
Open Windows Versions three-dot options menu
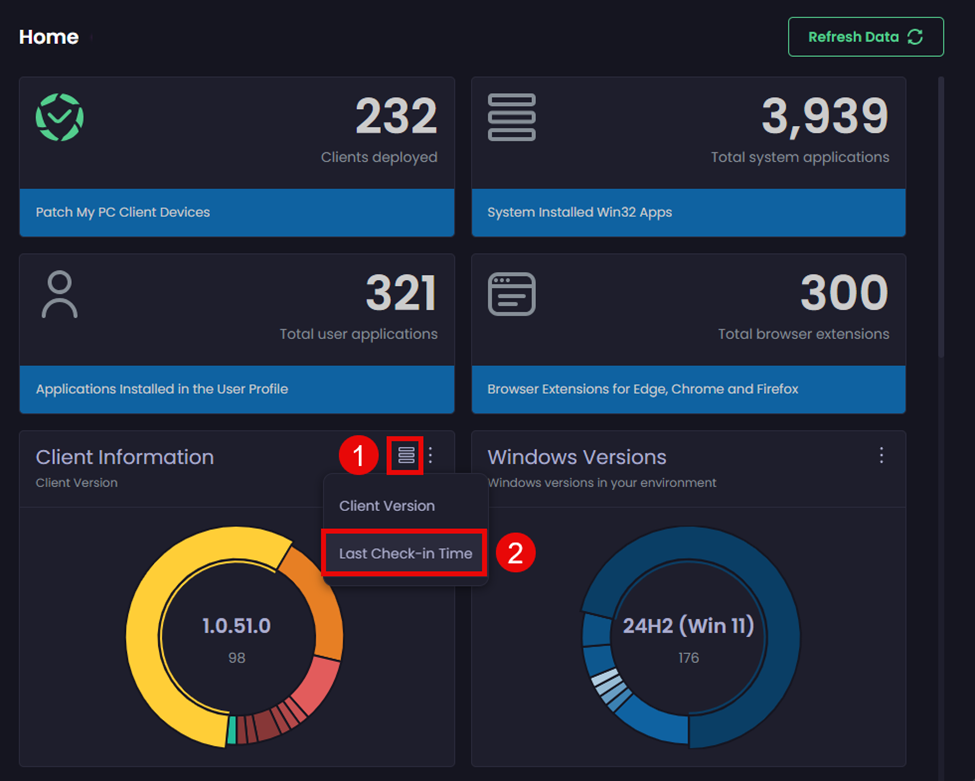[x=881, y=456]
